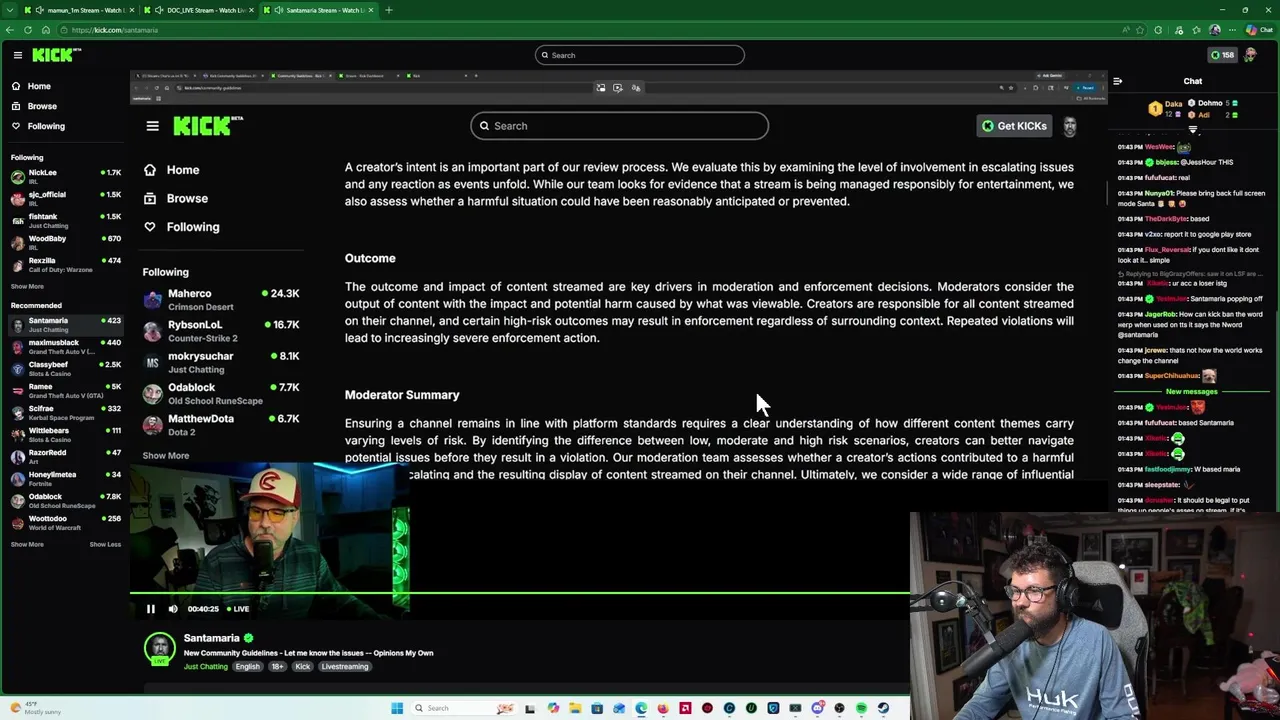Jump to LIVE indicator in player
Viewport: 1280px width, 720px height.
(238, 608)
